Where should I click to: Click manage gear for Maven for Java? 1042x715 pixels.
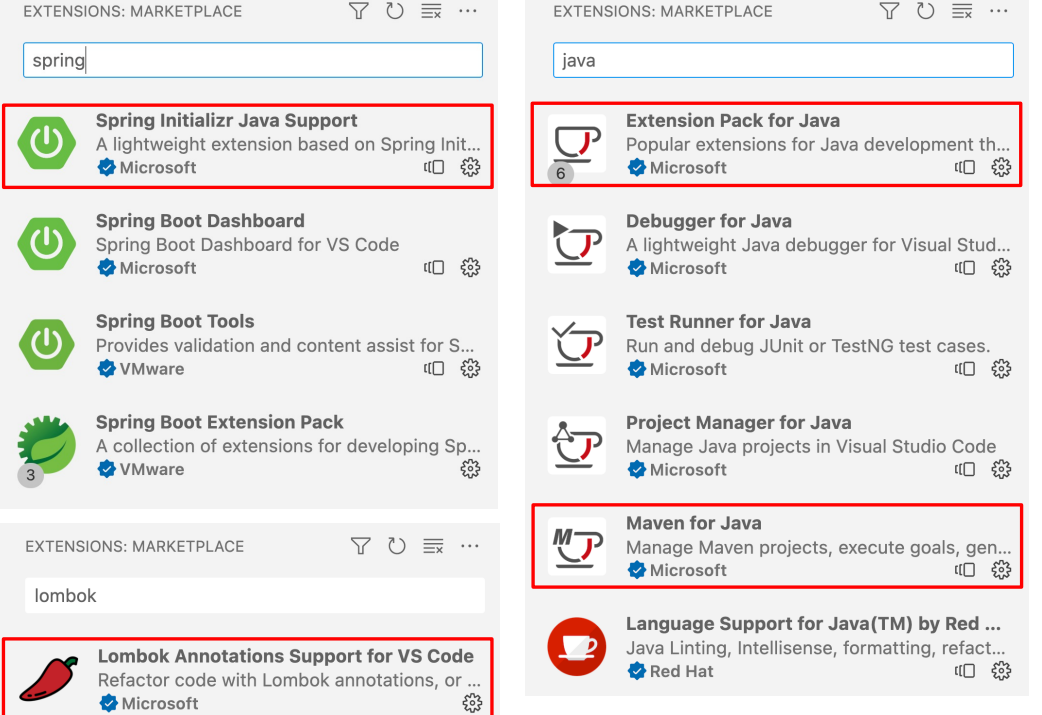1001,570
